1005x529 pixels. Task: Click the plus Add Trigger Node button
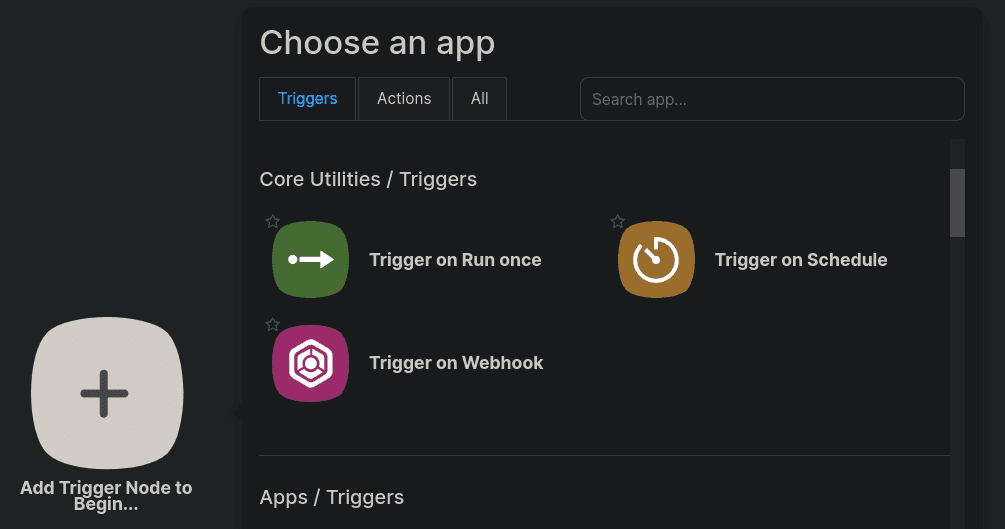107,393
